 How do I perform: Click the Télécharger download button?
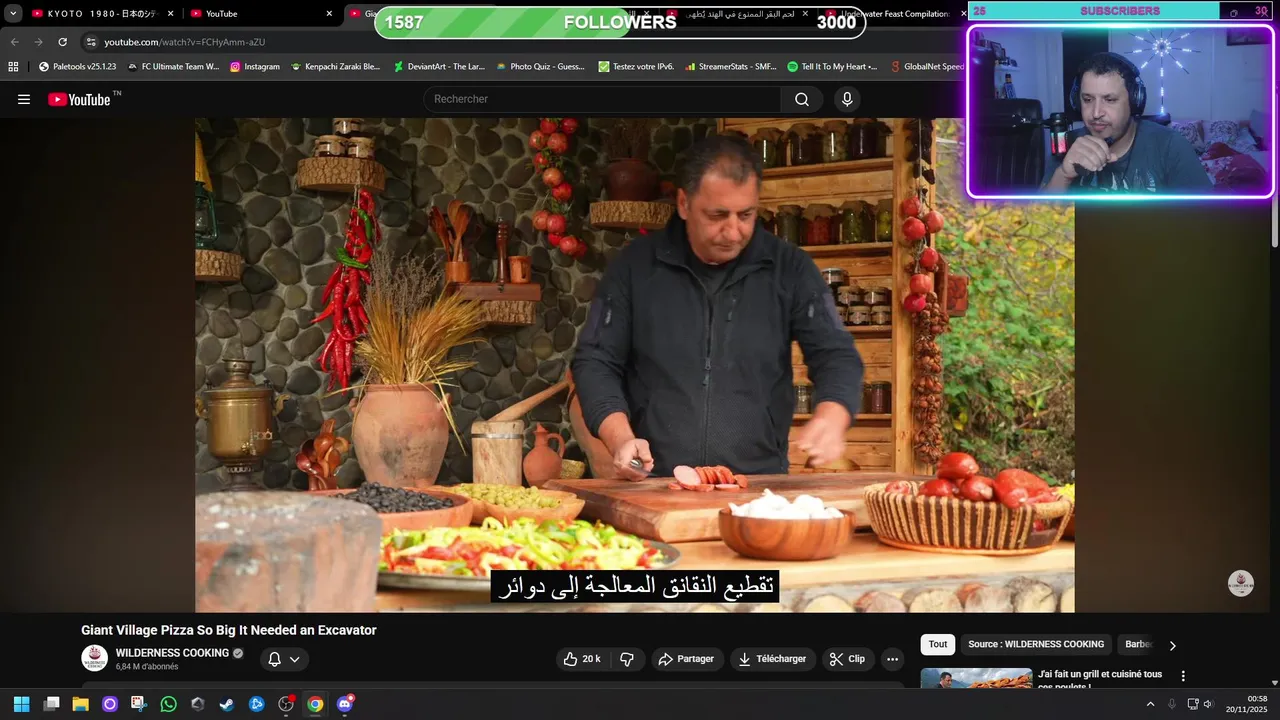(772, 659)
